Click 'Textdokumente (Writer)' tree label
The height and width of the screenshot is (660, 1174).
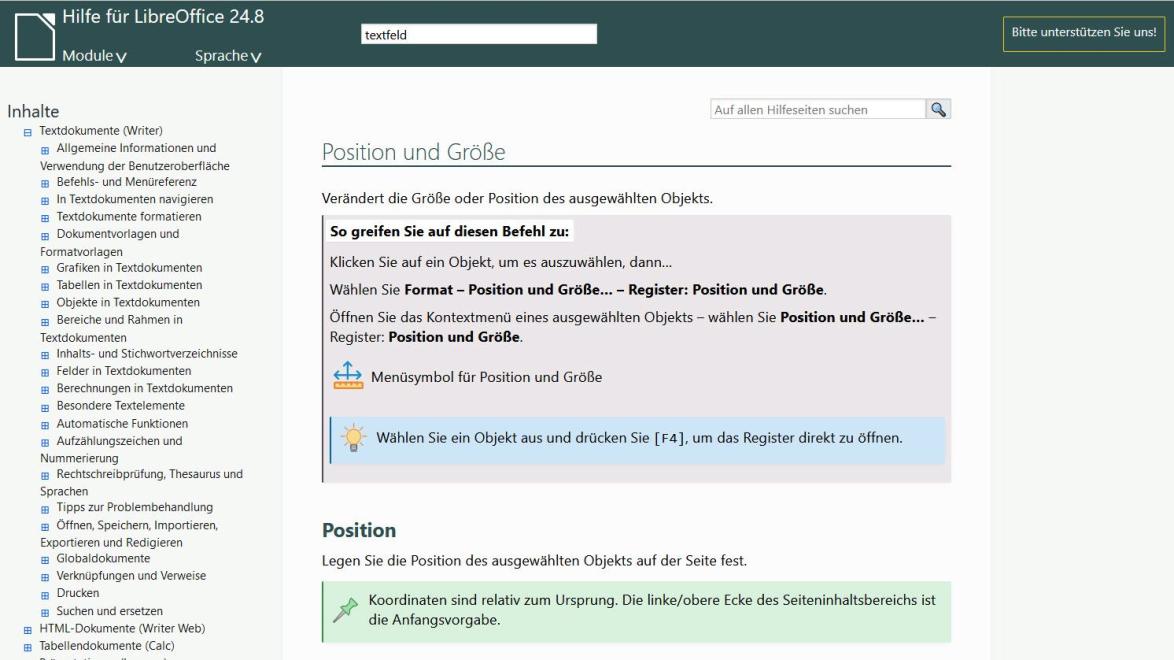[101, 130]
